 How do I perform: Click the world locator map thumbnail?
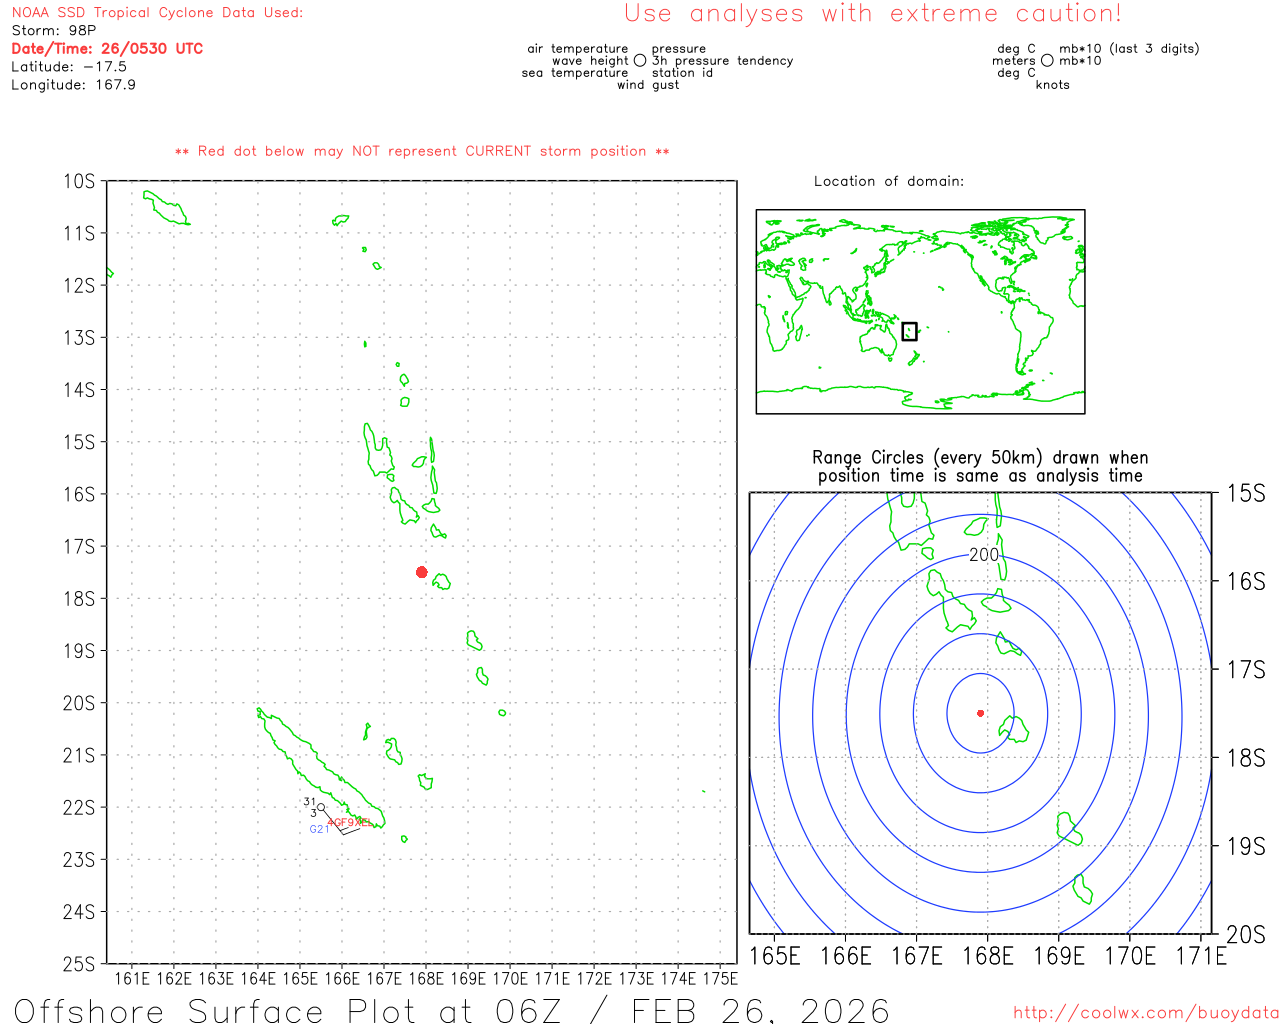(x=920, y=312)
